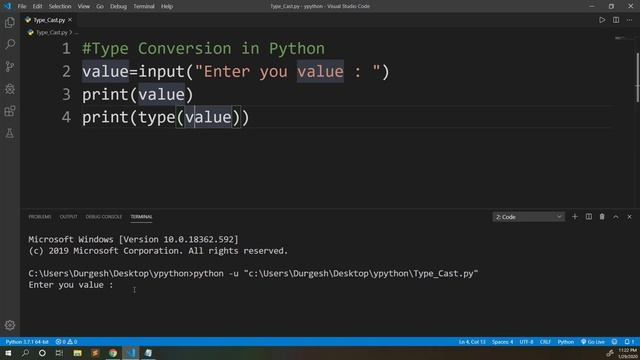640x360 pixels.
Task: Split the editor to the right
Action: pos(616,20)
